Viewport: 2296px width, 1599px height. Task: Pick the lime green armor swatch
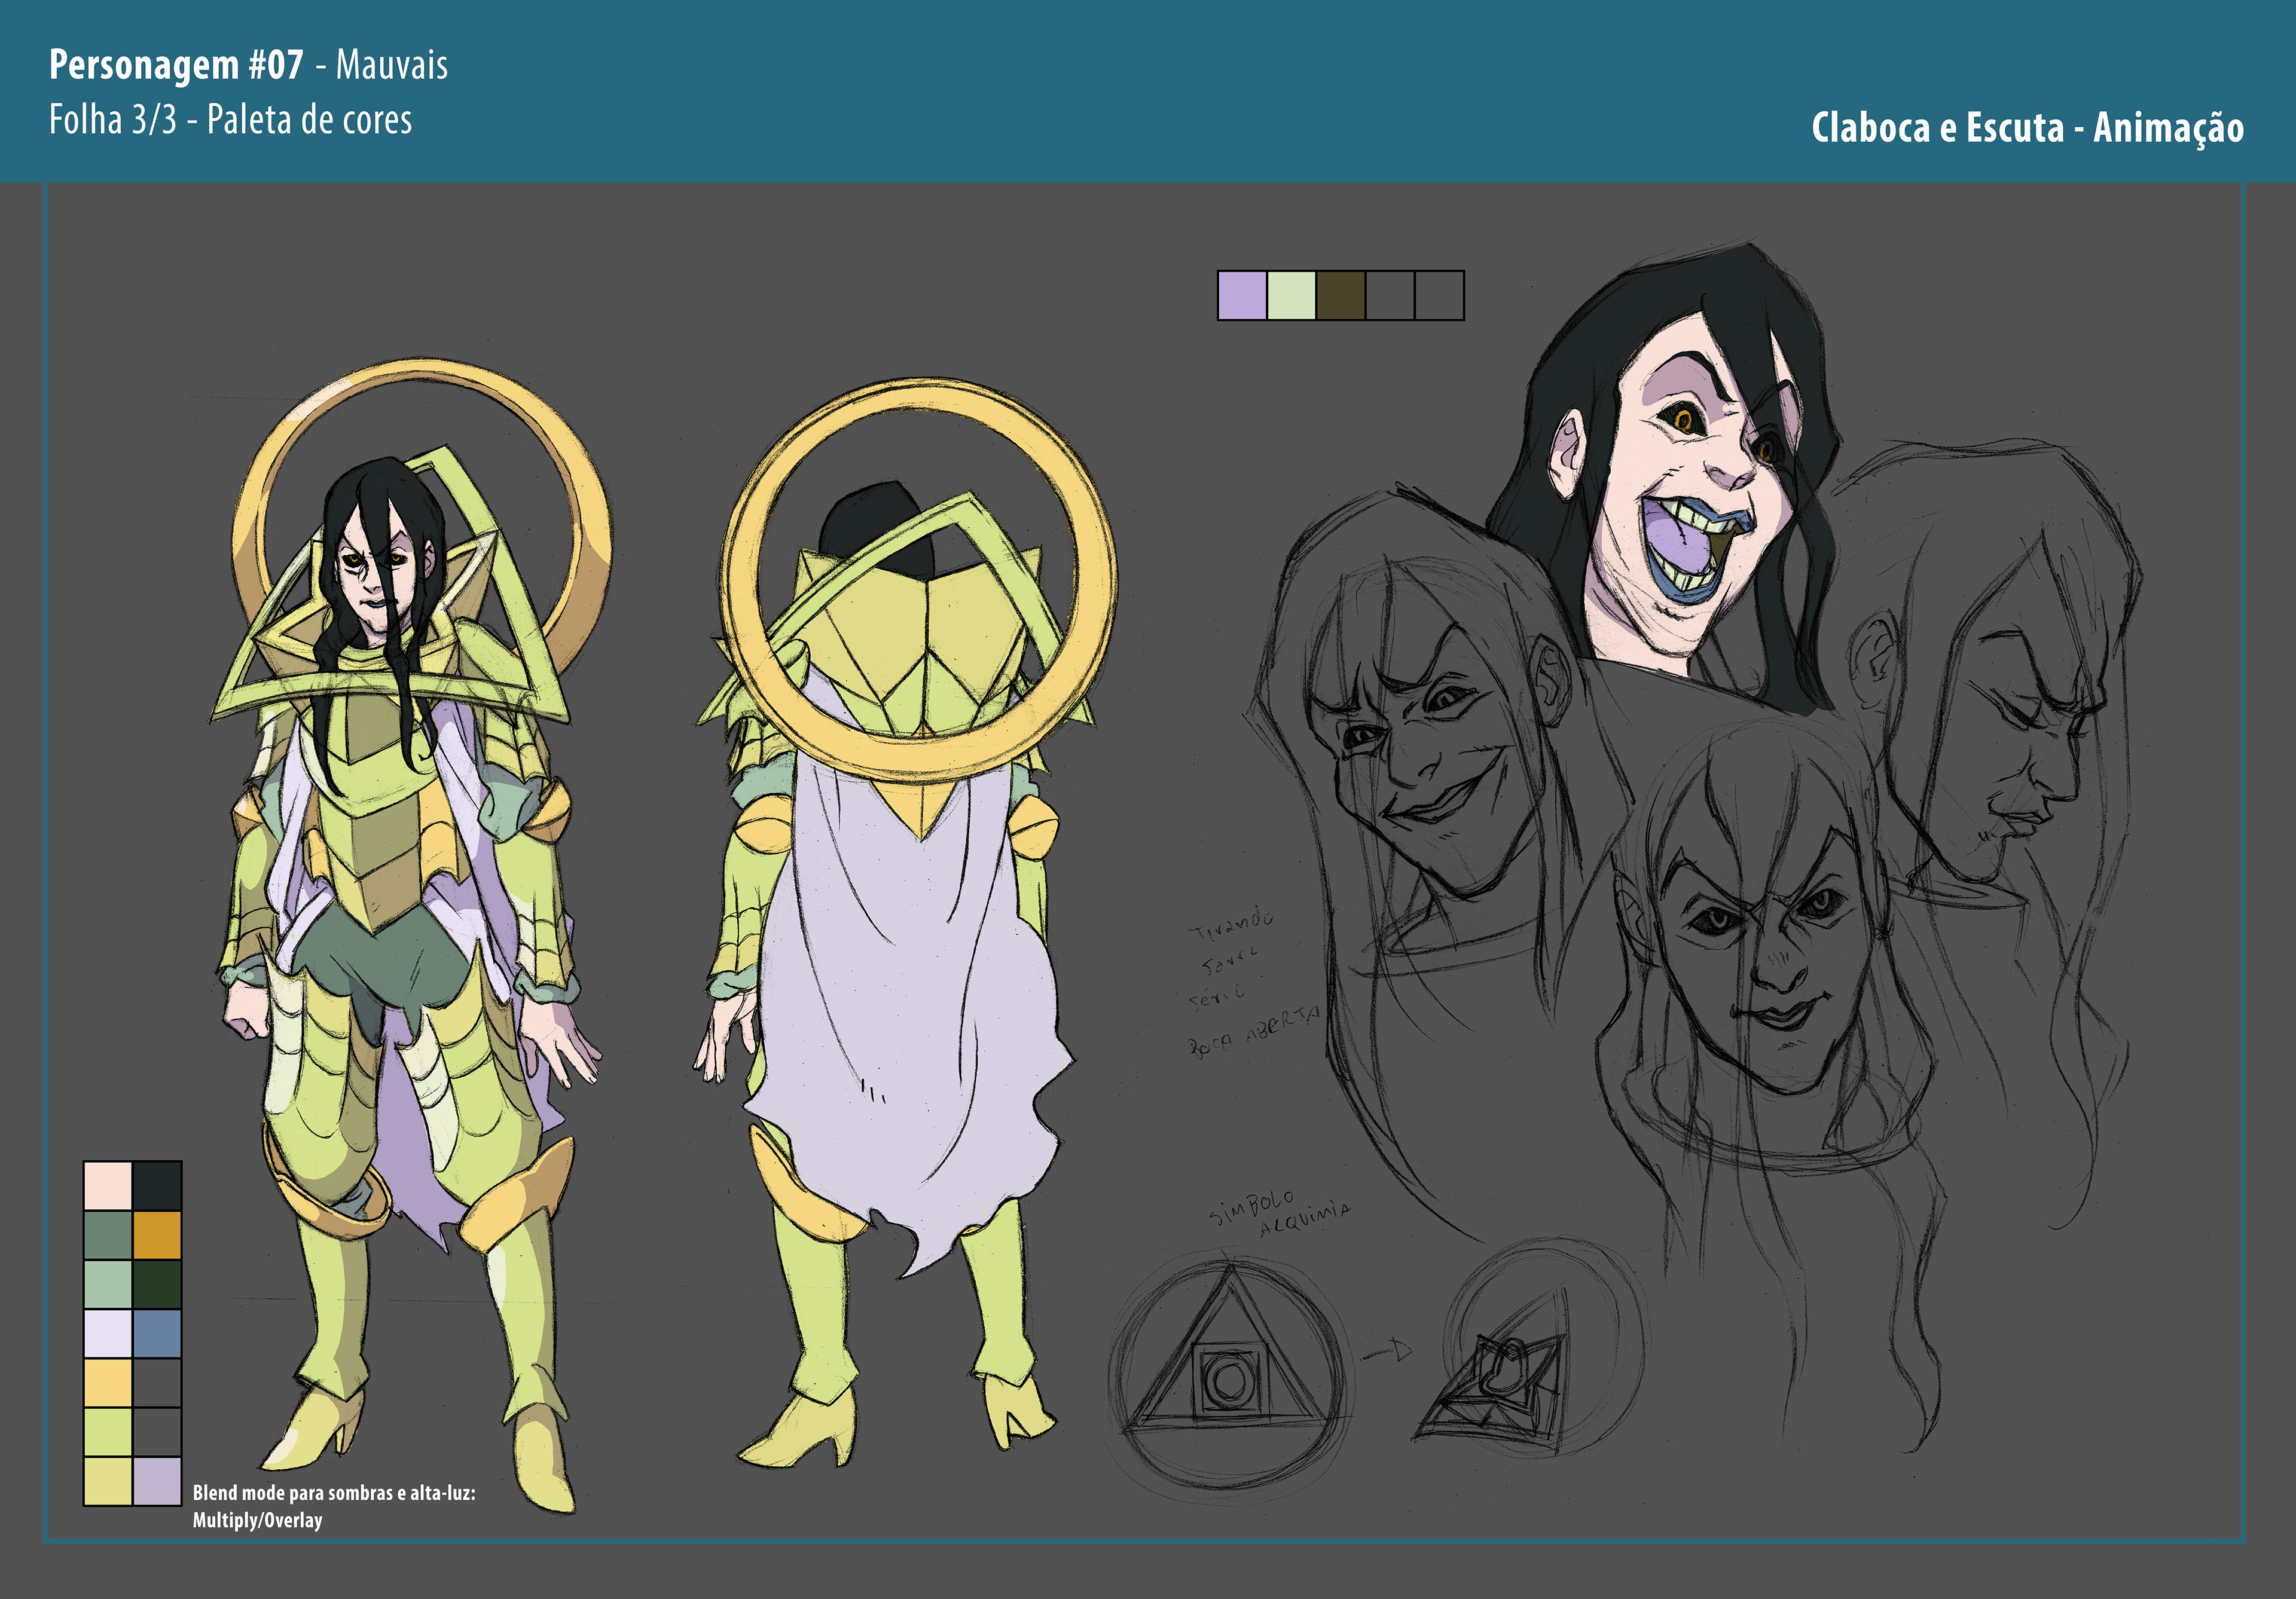click(108, 1432)
